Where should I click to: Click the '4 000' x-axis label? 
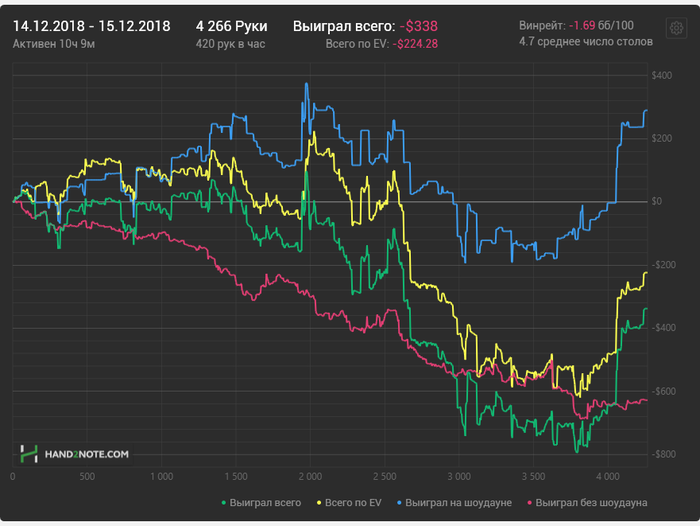[608, 477]
